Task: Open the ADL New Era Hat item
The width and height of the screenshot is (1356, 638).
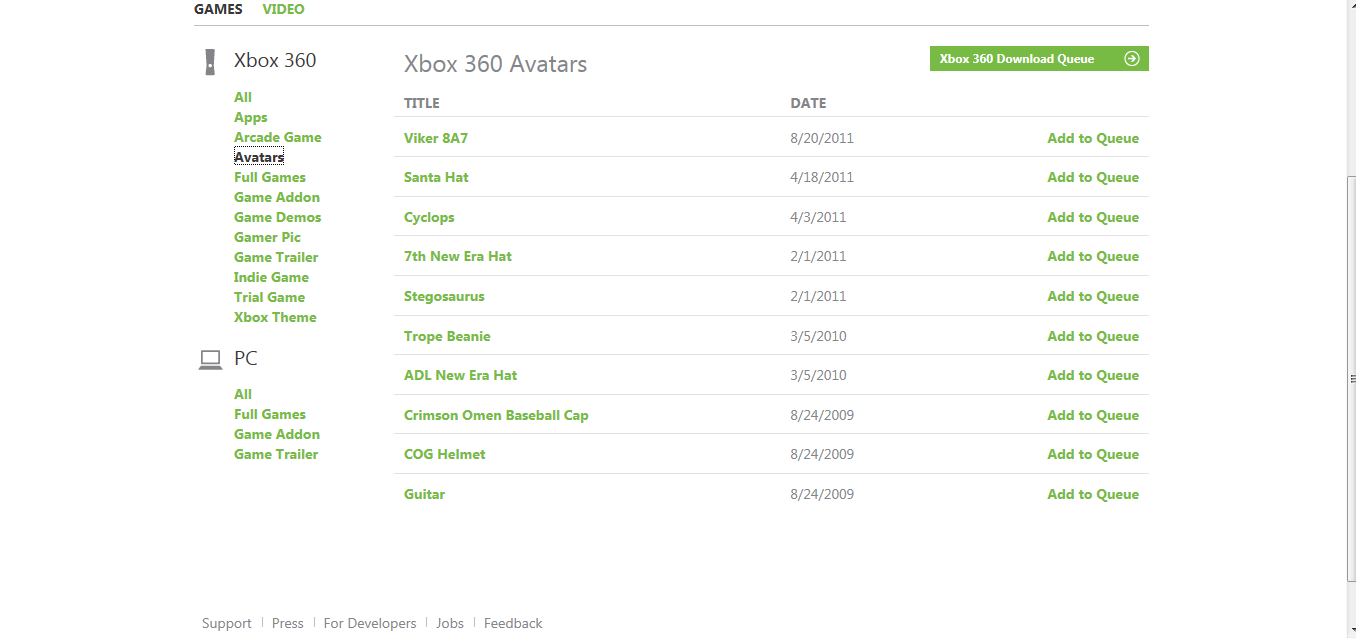Action: 460,375
